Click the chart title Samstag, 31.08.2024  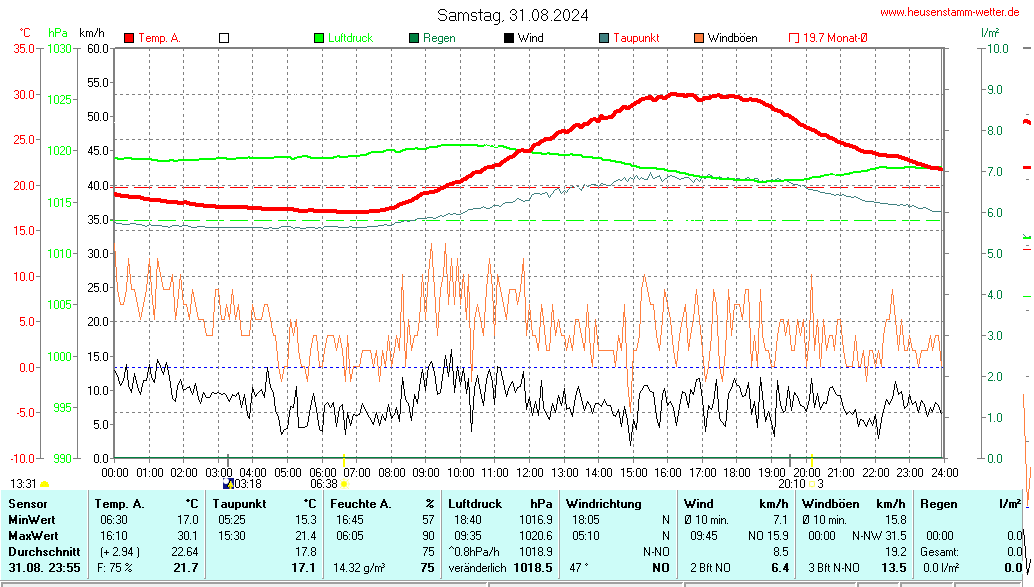(x=512, y=15)
